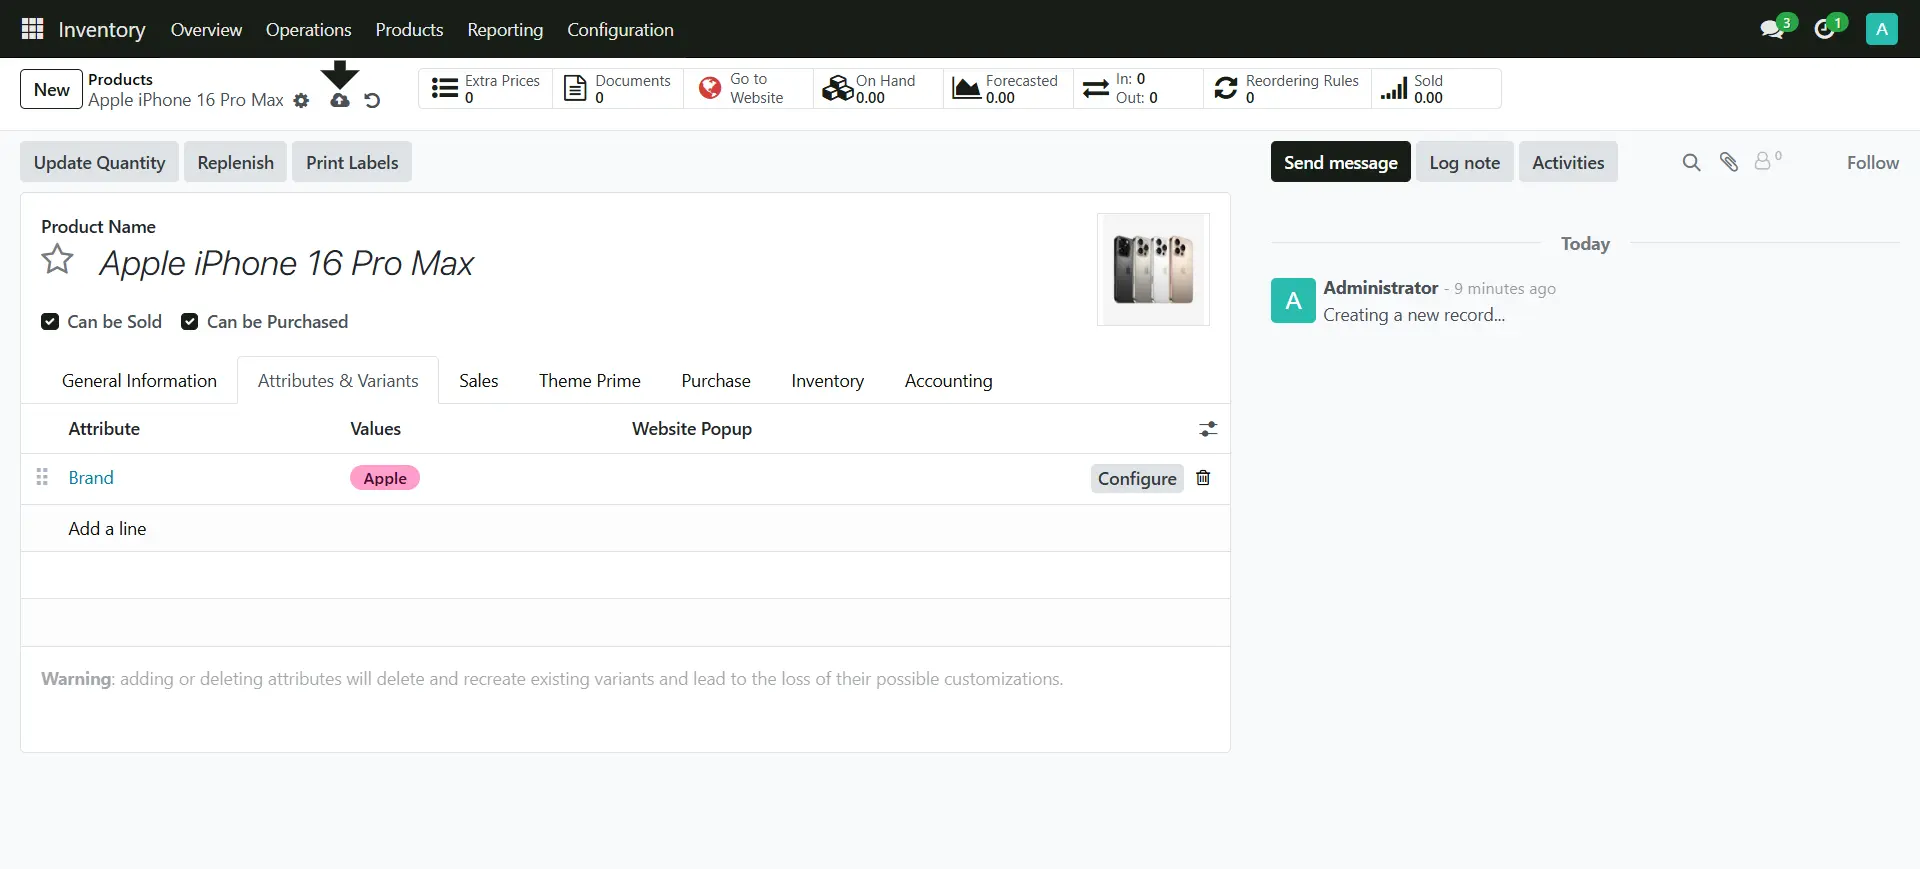
Task: Click the Update Quantity button
Action: [x=99, y=163]
